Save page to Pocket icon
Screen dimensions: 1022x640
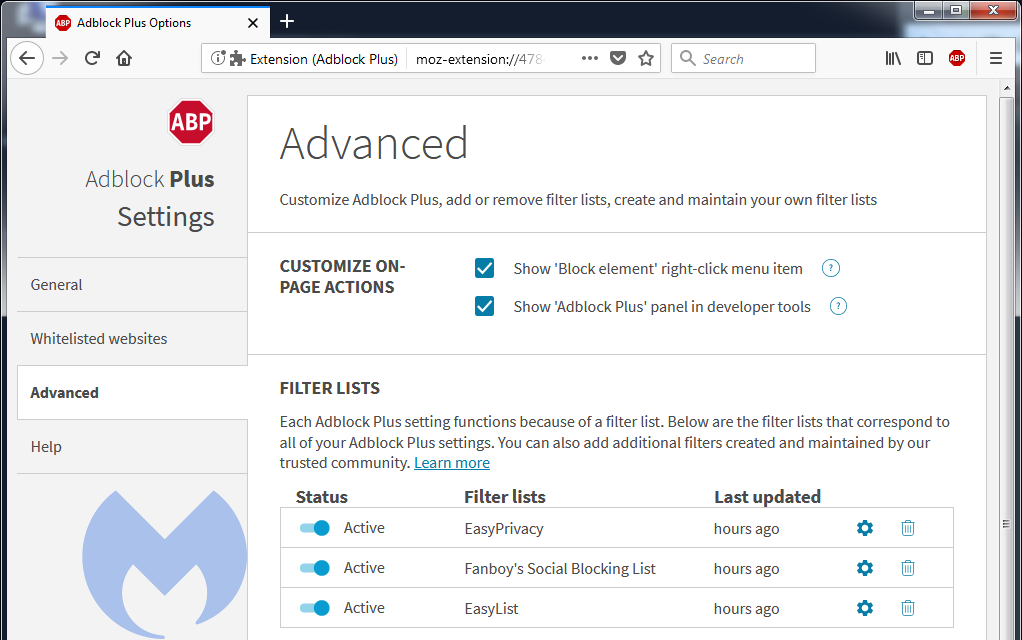pyautogui.click(x=618, y=59)
